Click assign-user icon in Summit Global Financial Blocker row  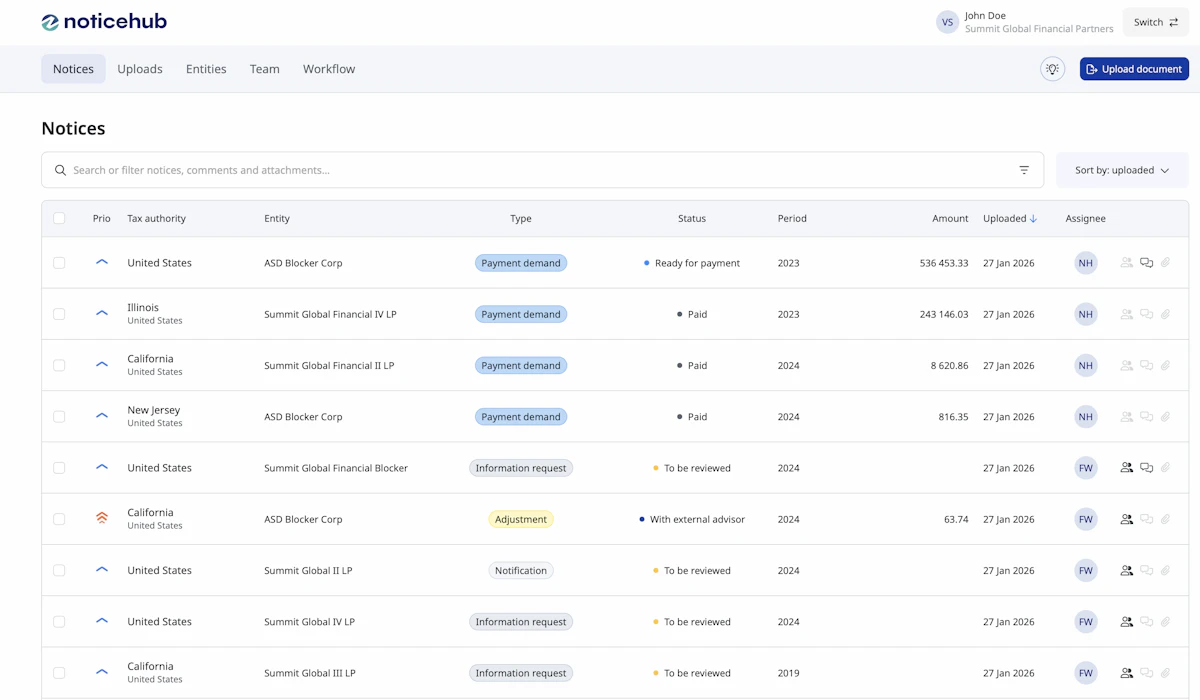(1127, 468)
